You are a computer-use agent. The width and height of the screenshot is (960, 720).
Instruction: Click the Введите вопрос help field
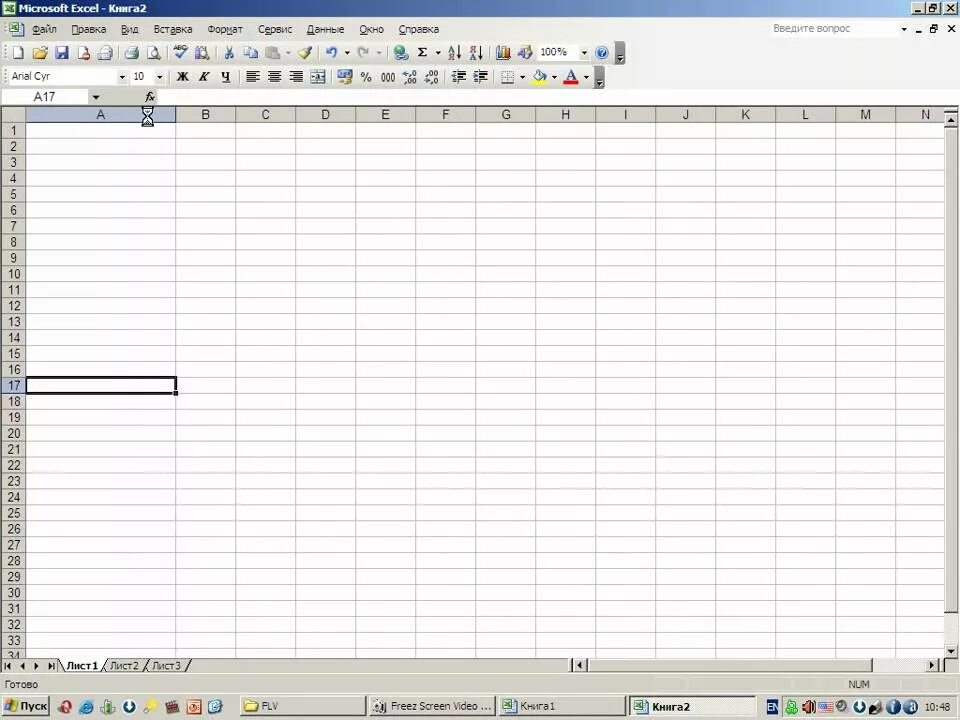pos(833,29)
